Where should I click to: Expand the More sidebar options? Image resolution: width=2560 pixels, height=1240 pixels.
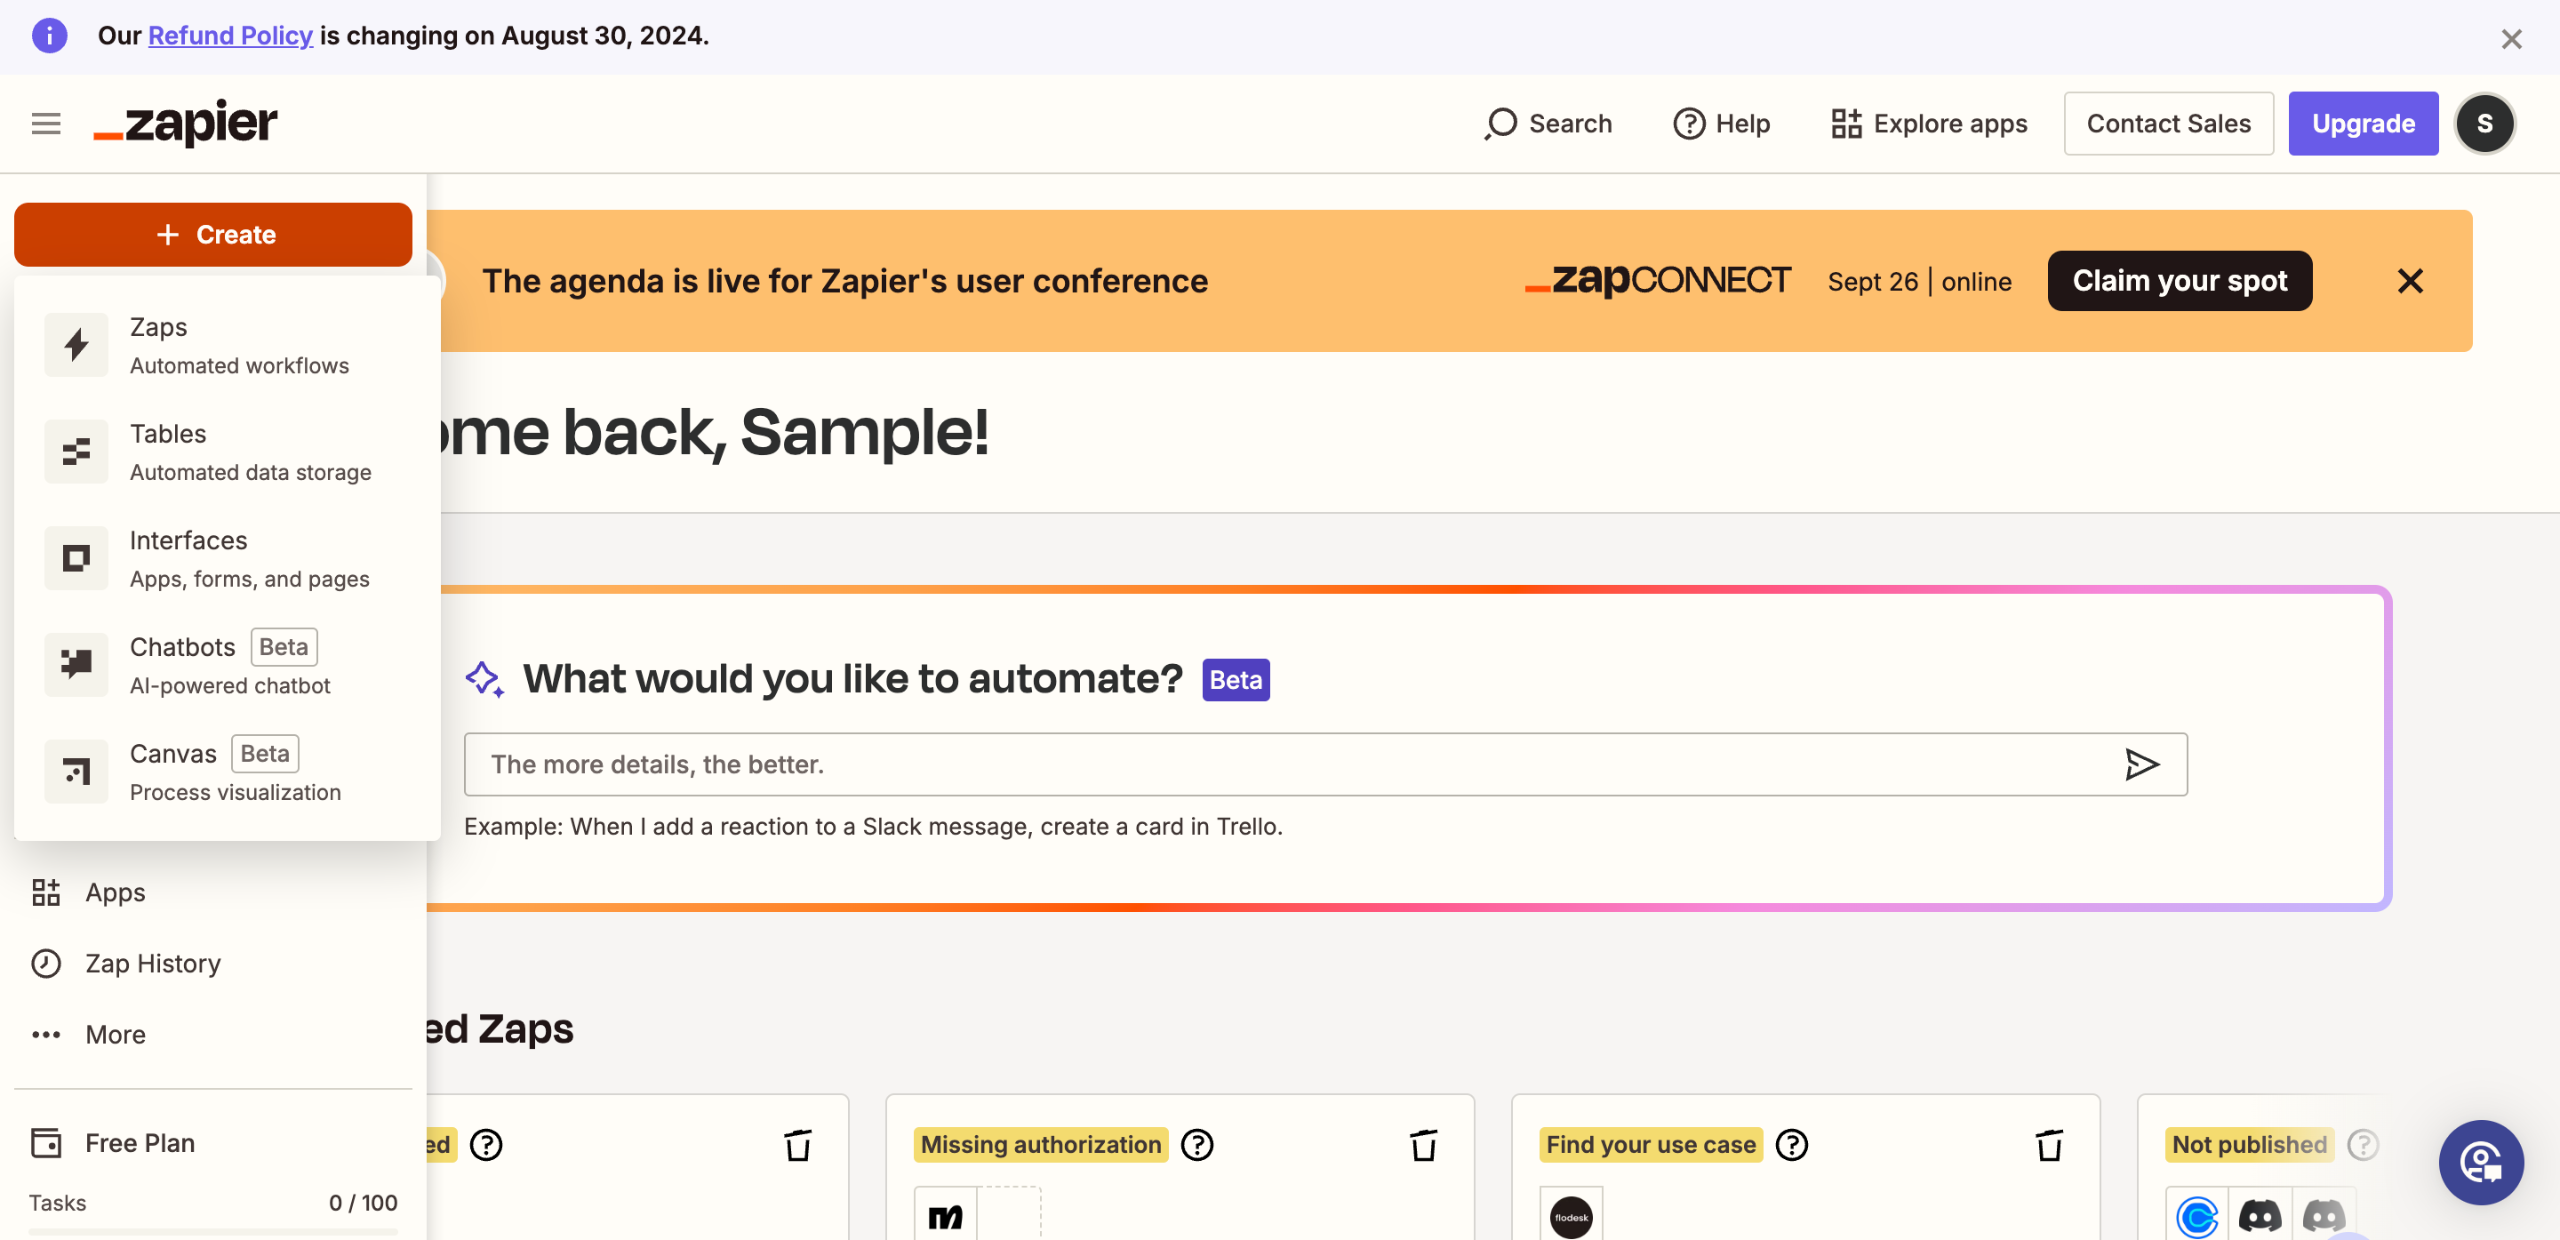coord(114,1034)
